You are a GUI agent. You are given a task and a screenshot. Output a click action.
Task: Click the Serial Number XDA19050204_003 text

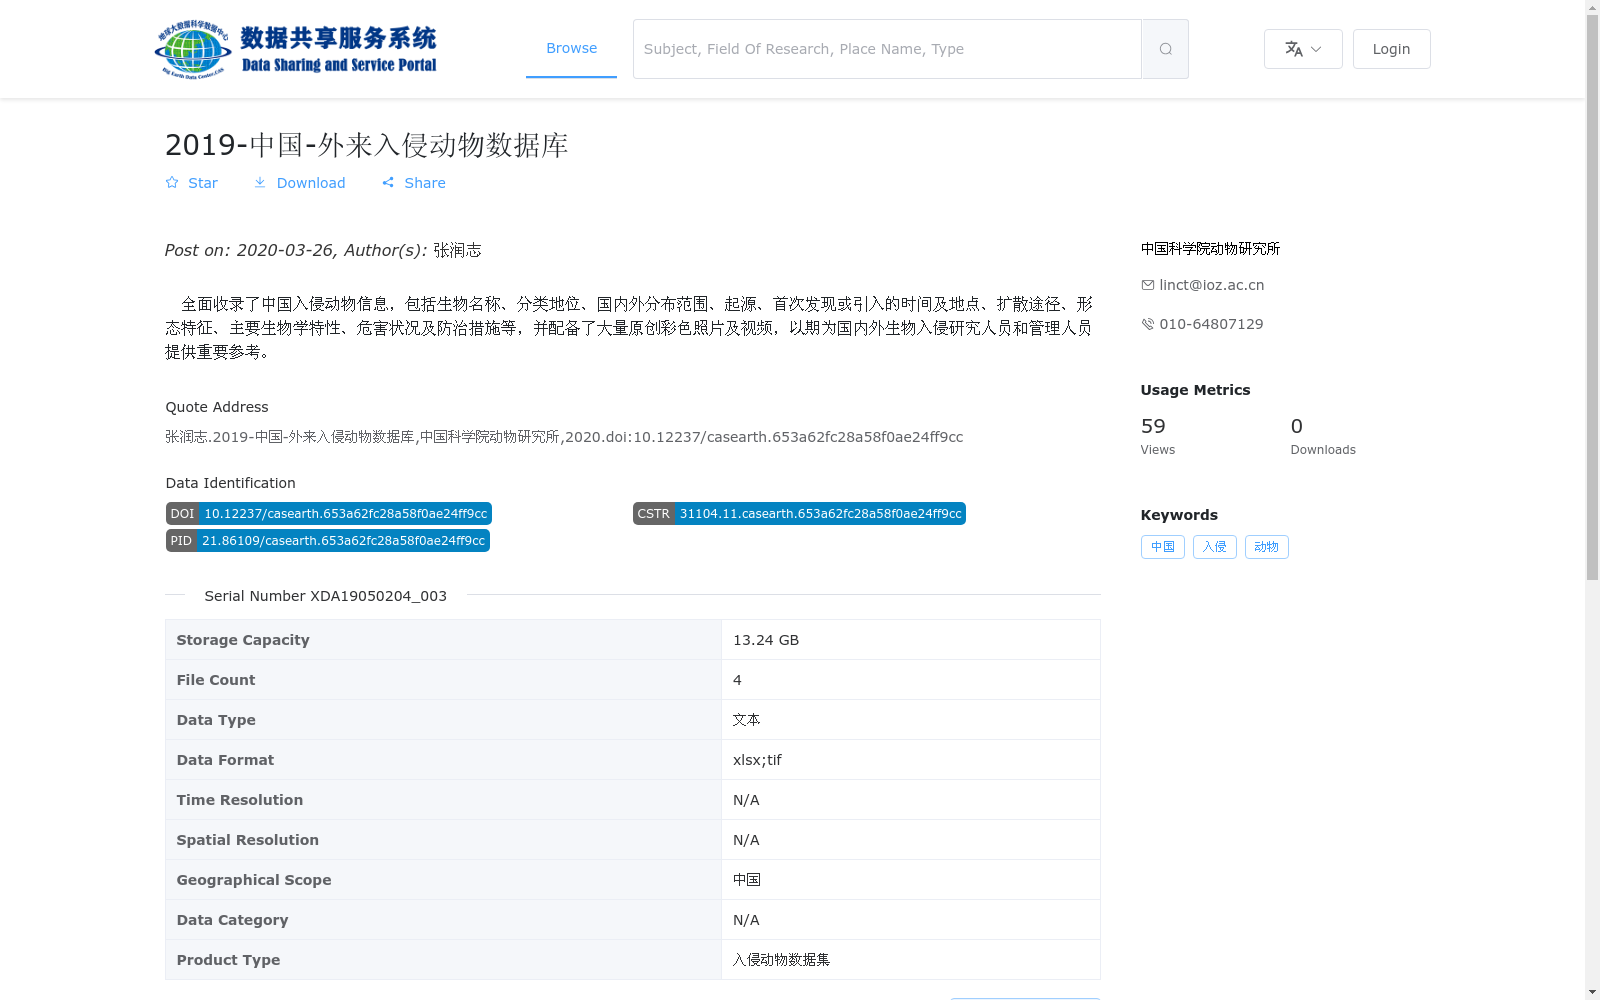(325, 596)
